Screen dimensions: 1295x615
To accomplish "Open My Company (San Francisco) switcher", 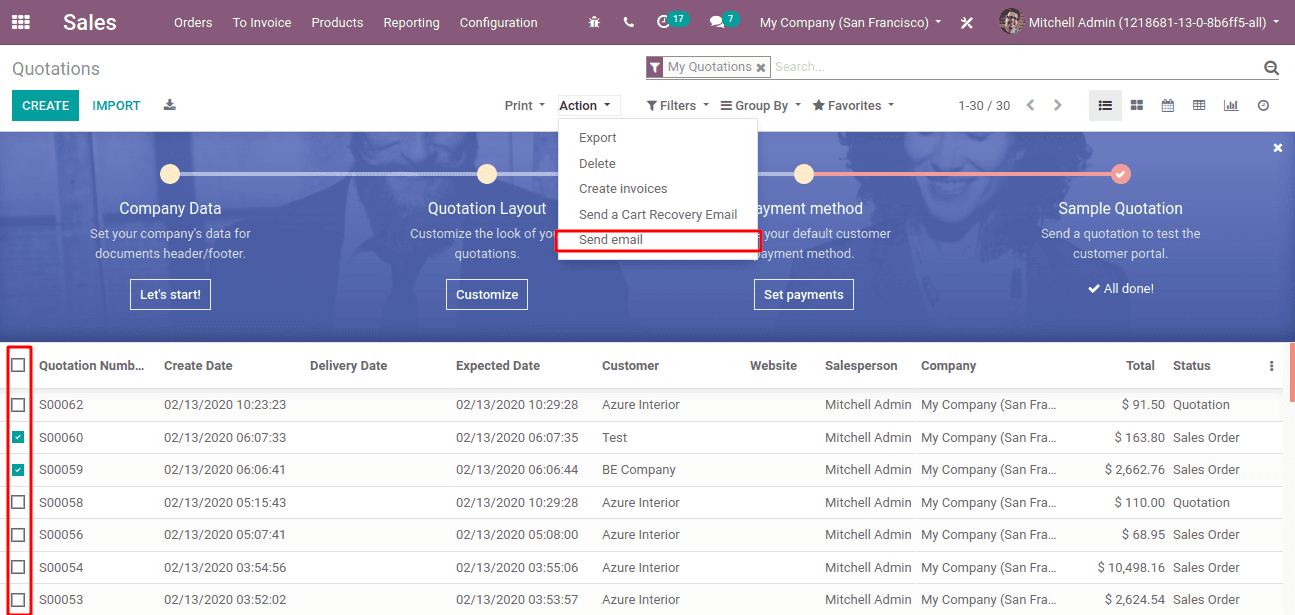I will pyautogui.click(x=850, y=22).
